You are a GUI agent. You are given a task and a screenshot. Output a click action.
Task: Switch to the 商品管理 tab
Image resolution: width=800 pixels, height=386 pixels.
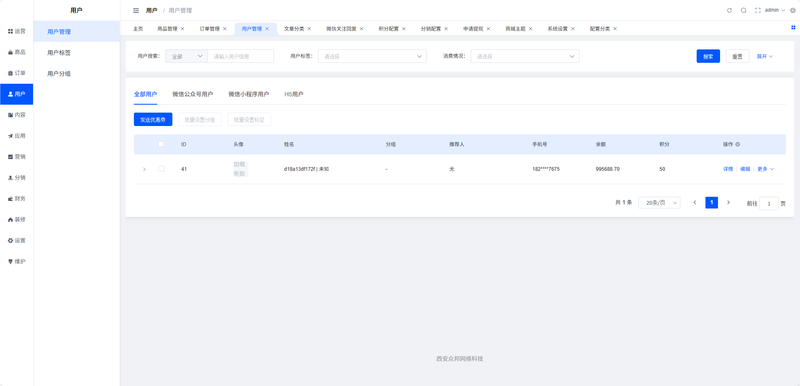(x=167, y=29)
